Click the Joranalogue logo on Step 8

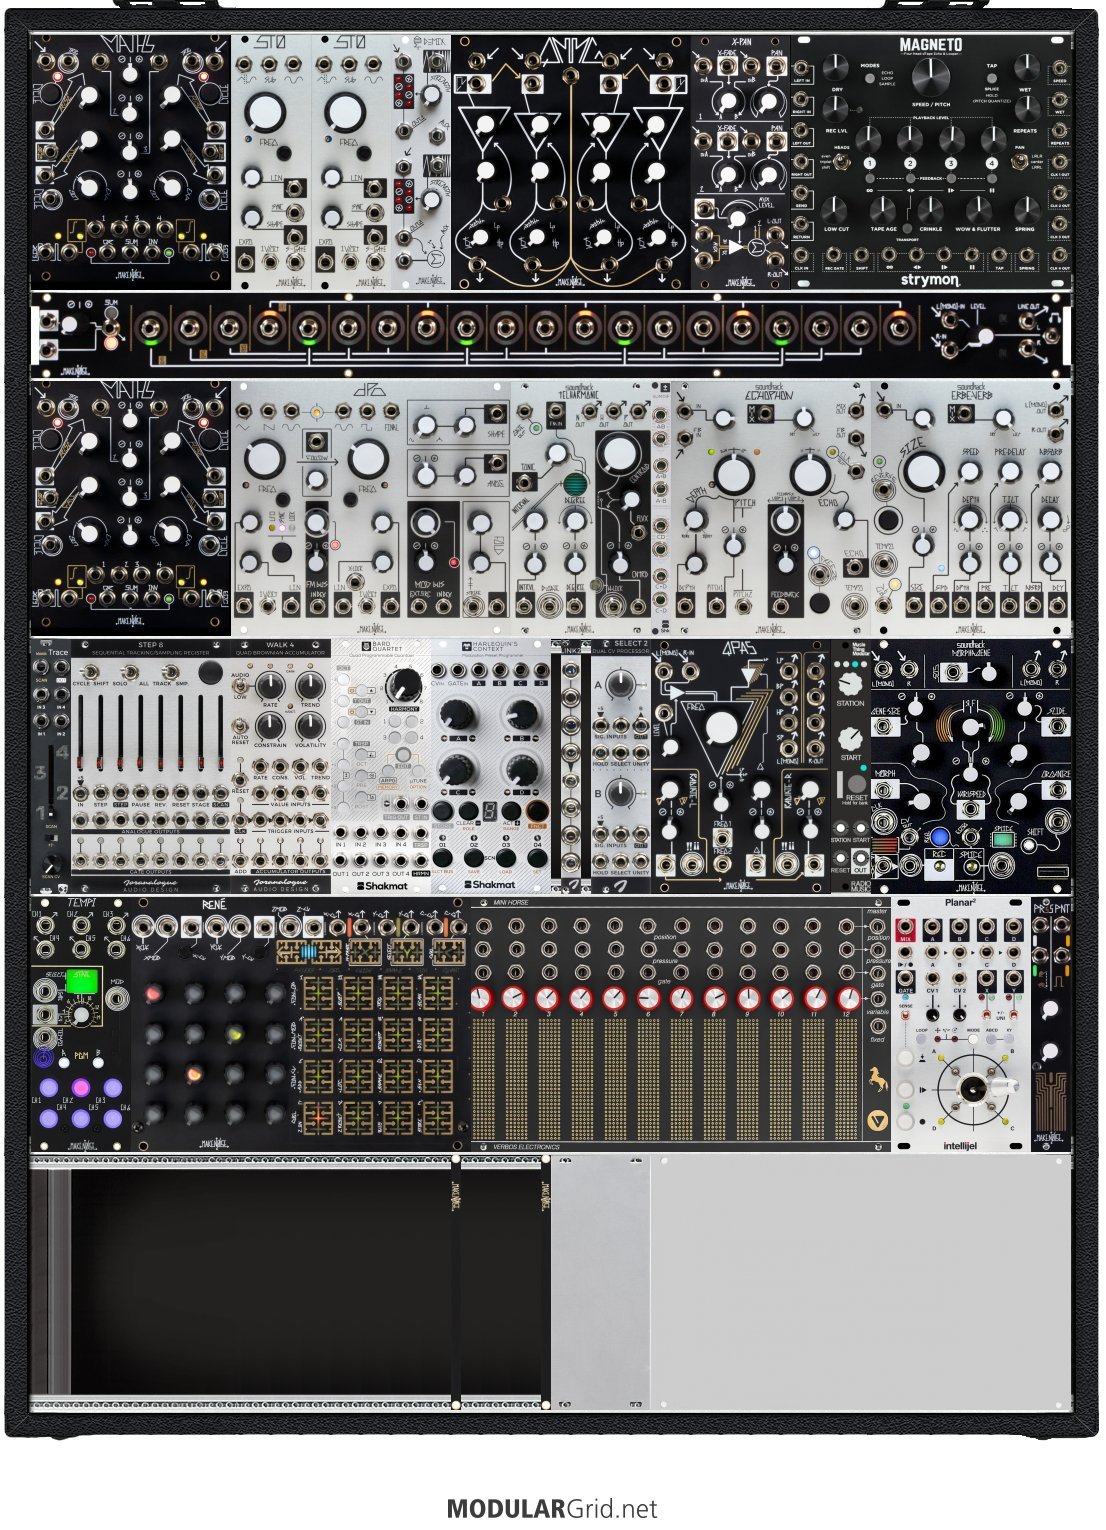tap(151, 885)
